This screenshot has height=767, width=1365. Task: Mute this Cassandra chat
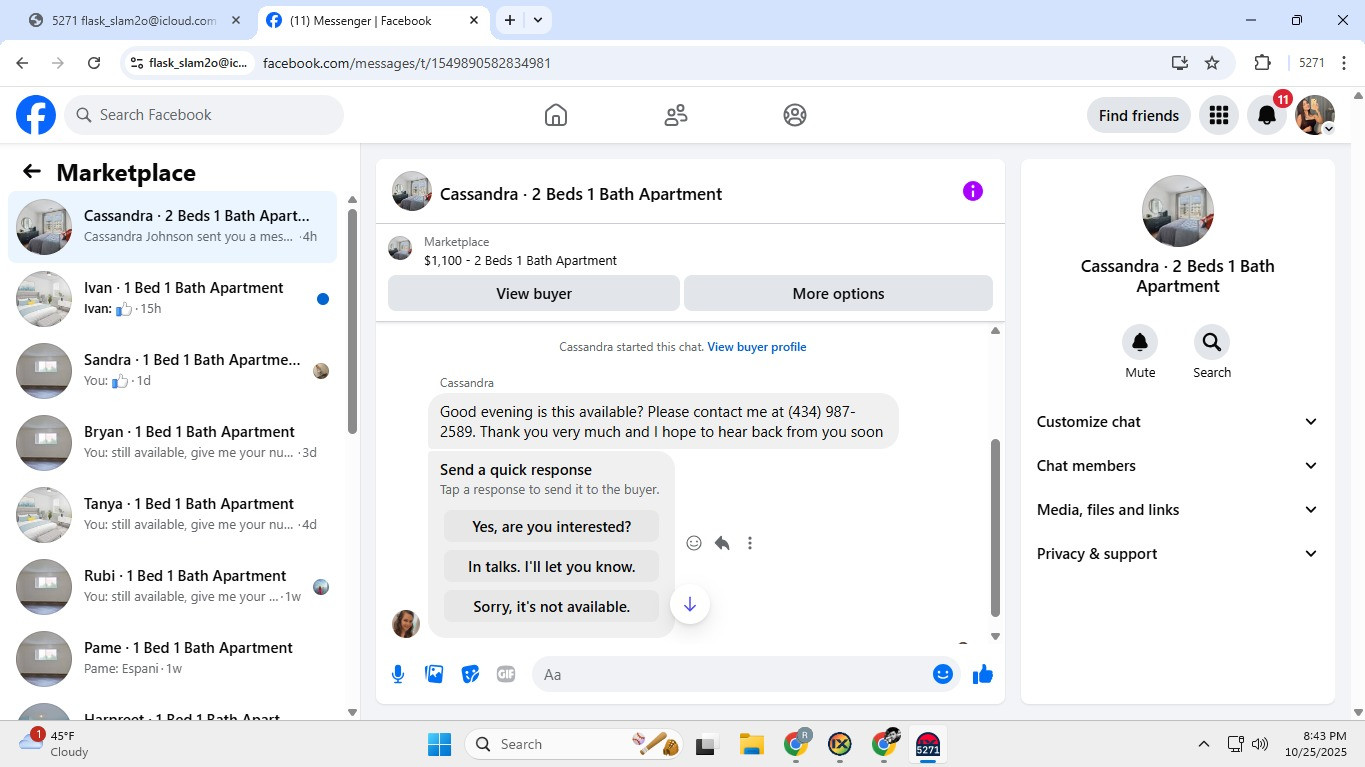coord(1140,342)
